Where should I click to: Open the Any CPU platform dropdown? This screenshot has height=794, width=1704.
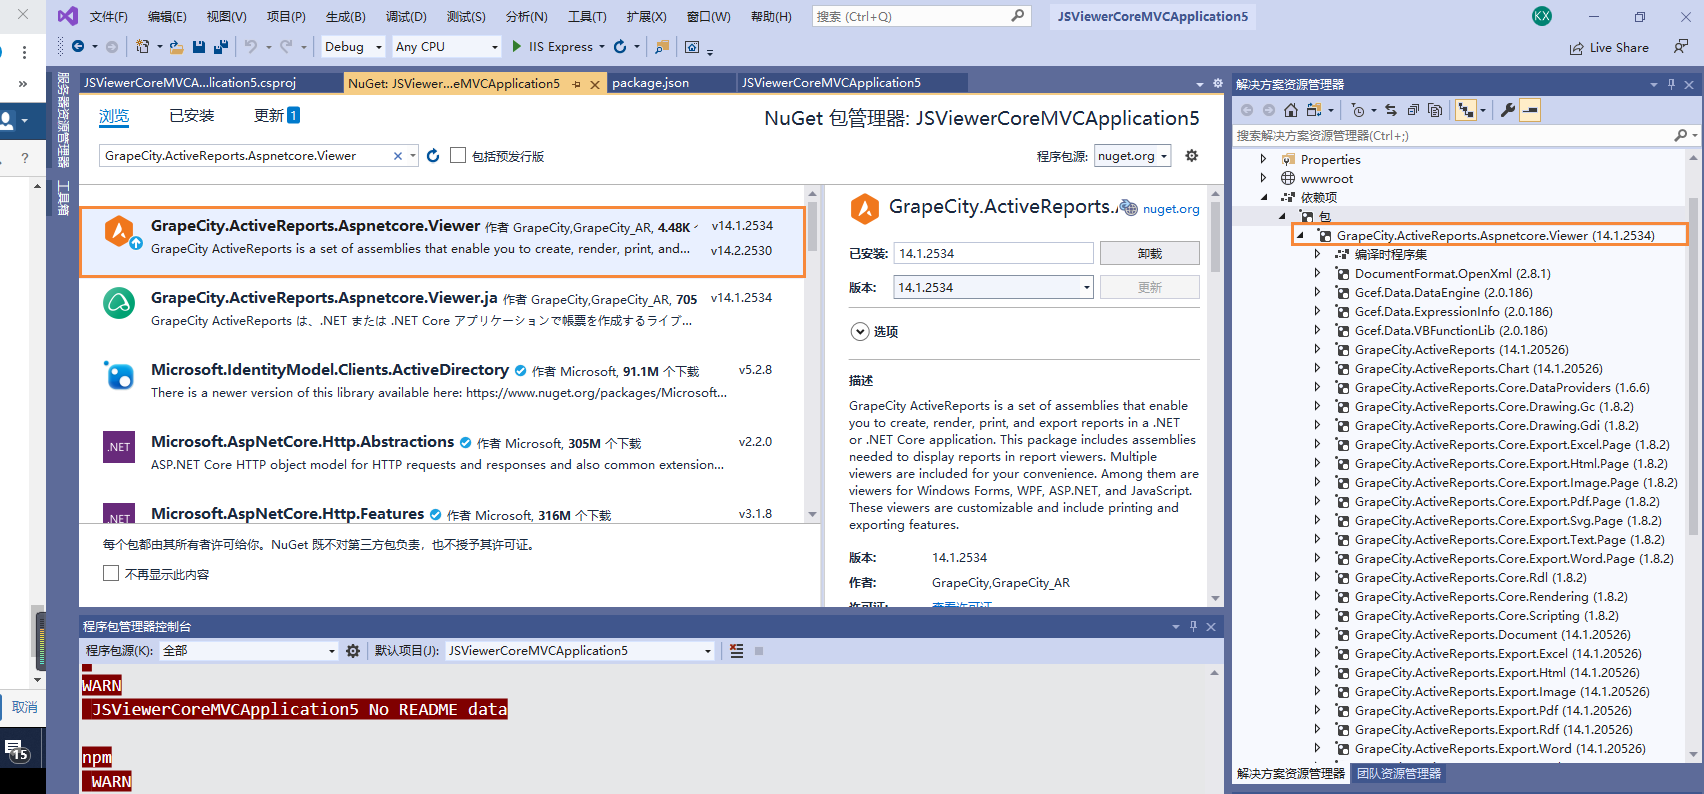(x=446, y=47)
